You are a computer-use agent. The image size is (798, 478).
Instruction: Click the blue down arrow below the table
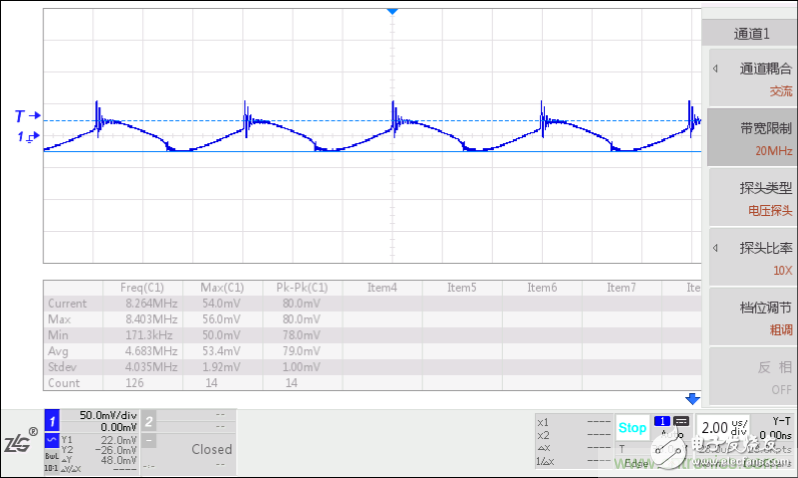[691, 398]
